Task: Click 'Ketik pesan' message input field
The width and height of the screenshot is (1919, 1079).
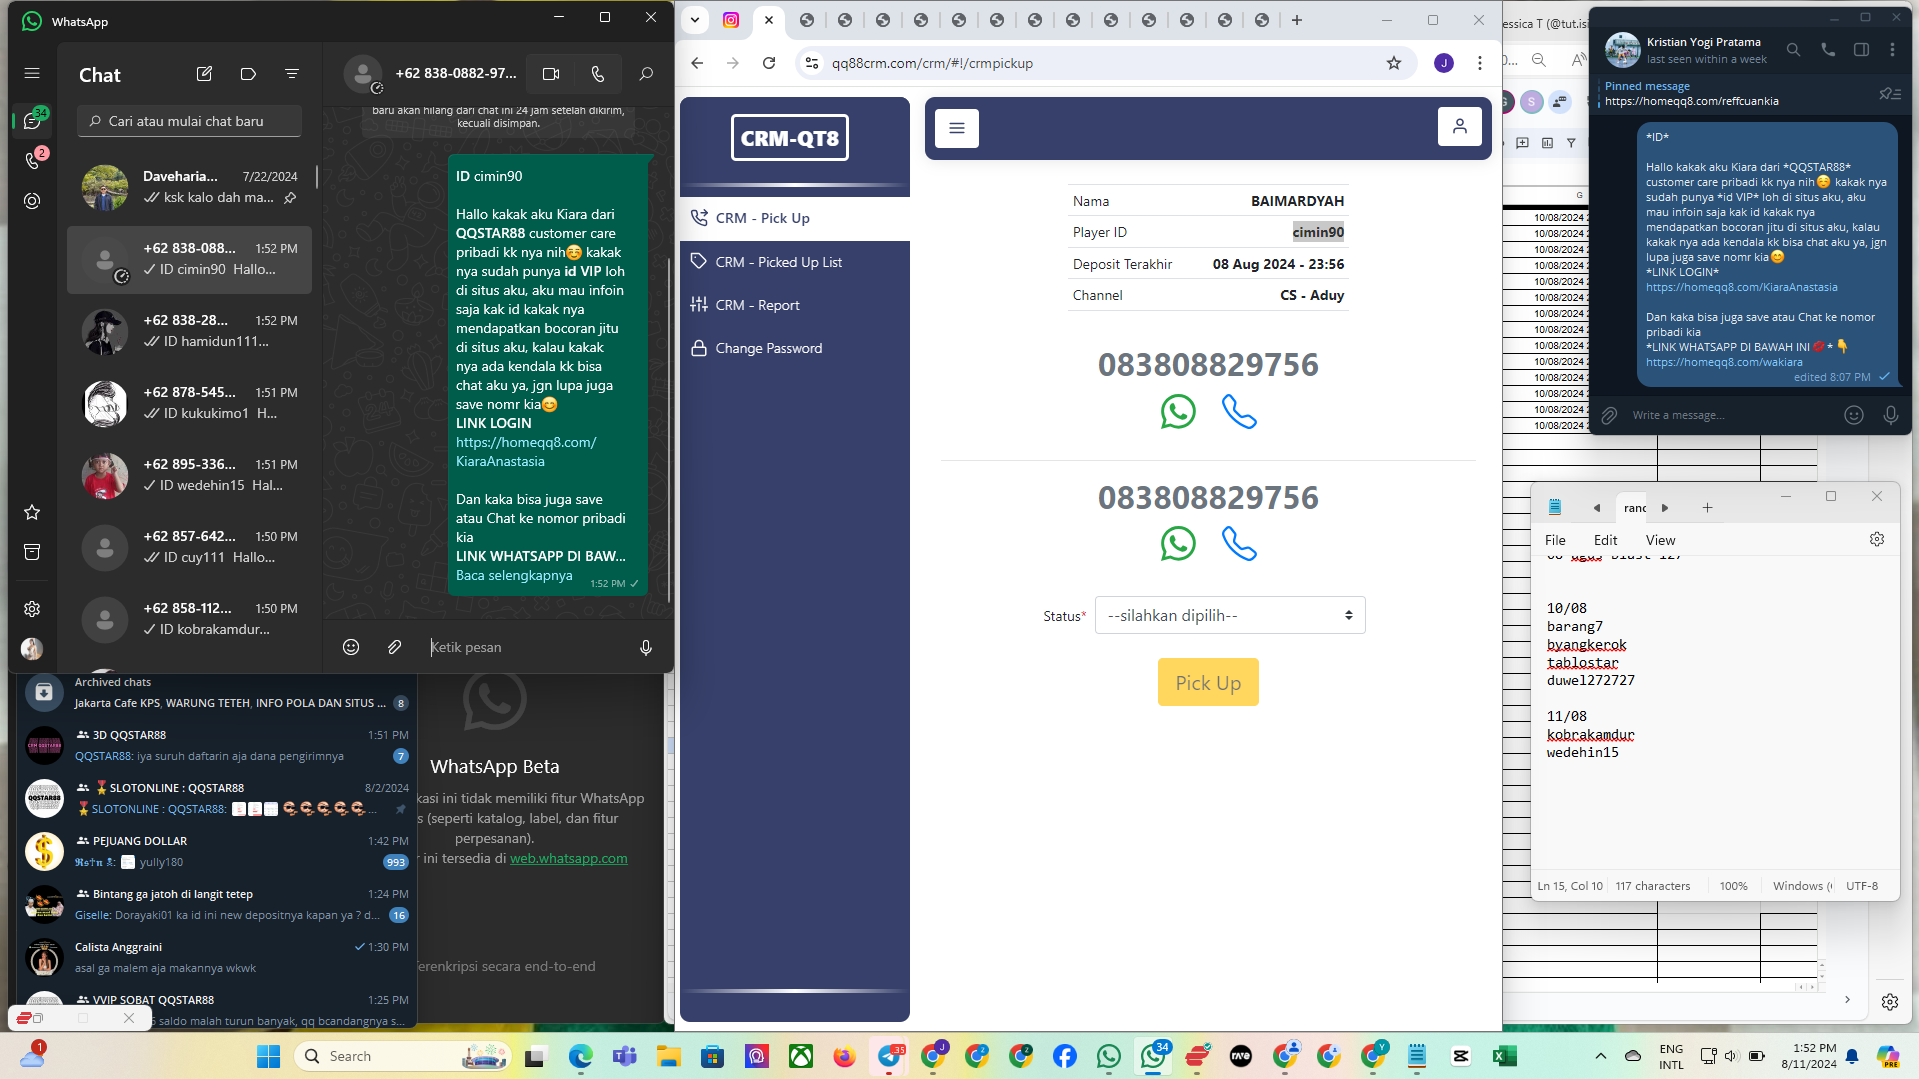Action: click(x=525, y=647)
